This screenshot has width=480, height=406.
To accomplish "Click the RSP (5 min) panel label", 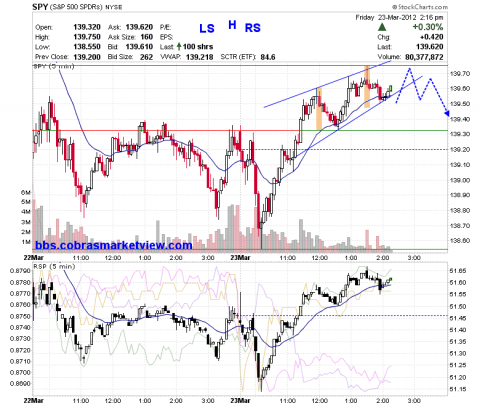I will click(54, 266).
